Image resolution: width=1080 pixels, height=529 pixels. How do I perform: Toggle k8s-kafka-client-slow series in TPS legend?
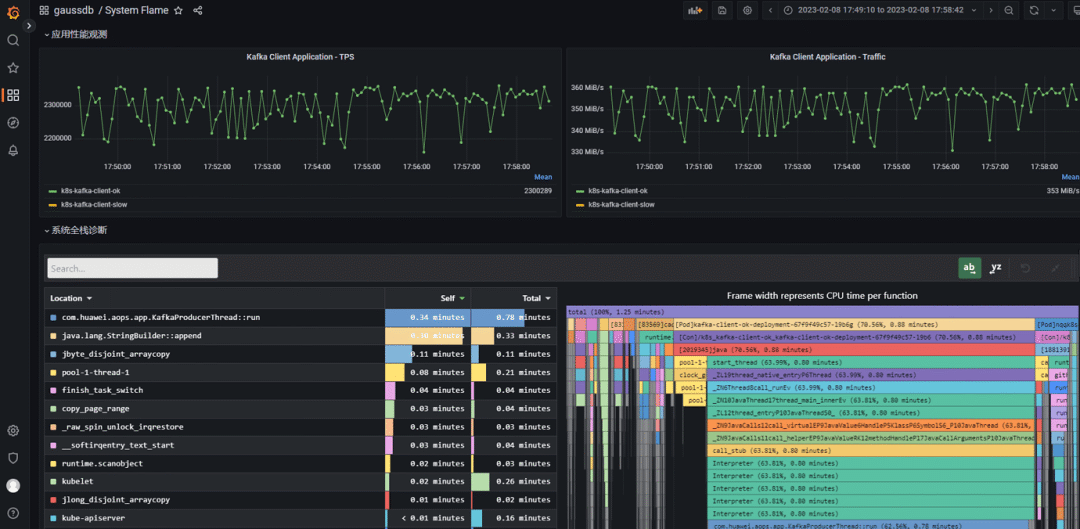tap(94, 204)
